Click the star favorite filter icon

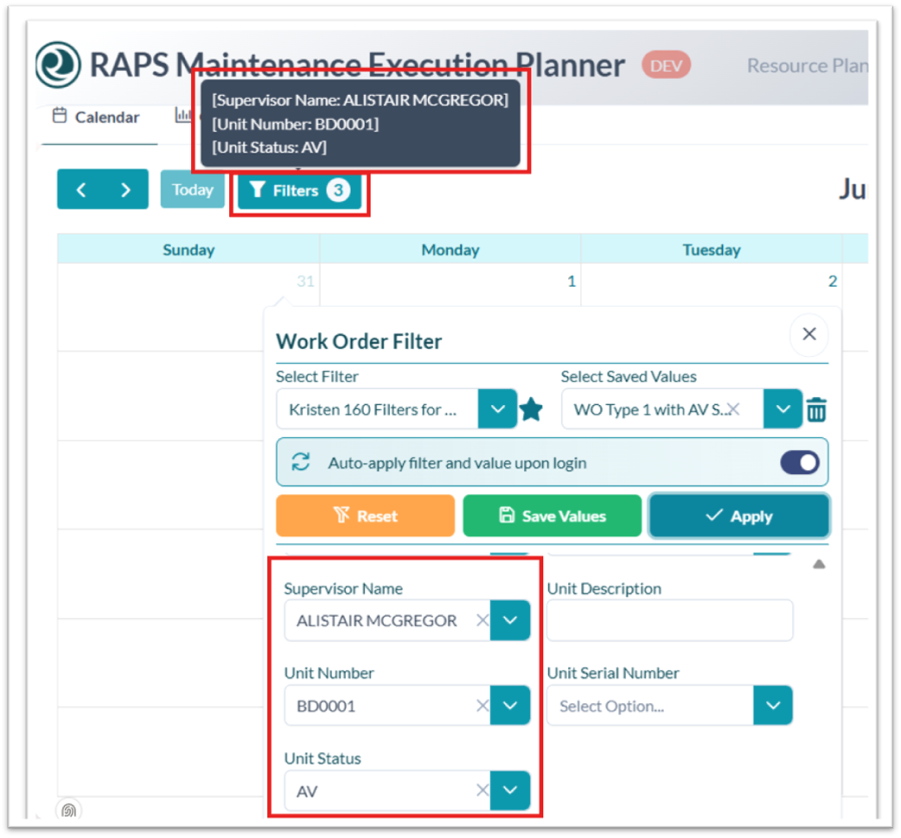click(x=531, y=409)
